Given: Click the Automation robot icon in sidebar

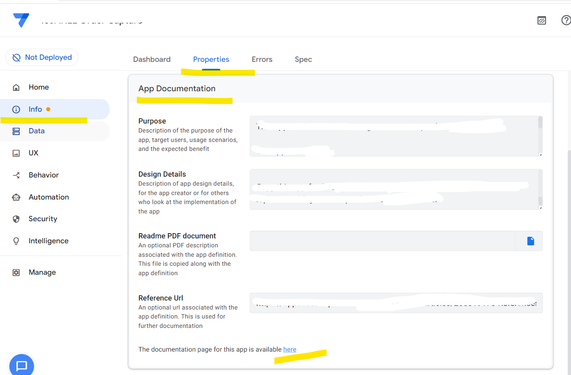Looking at the screenshot, I should 16,197.
